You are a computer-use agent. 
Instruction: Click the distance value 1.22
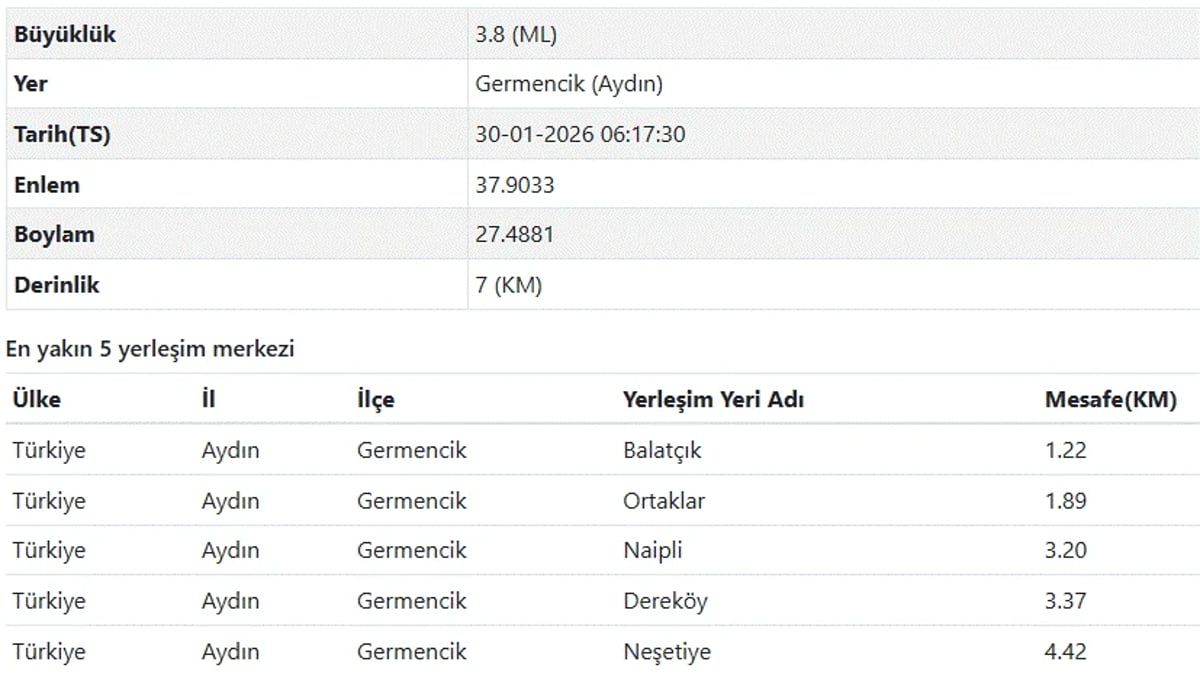1065,451
